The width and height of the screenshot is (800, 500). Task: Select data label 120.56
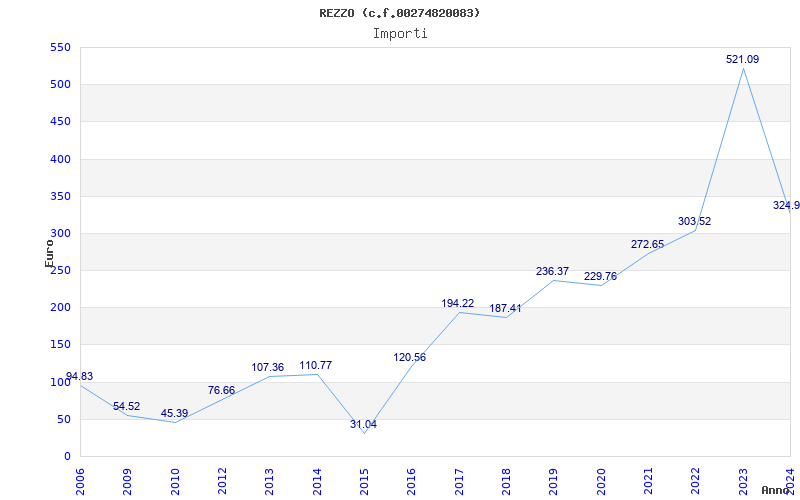tap(410, 358)
